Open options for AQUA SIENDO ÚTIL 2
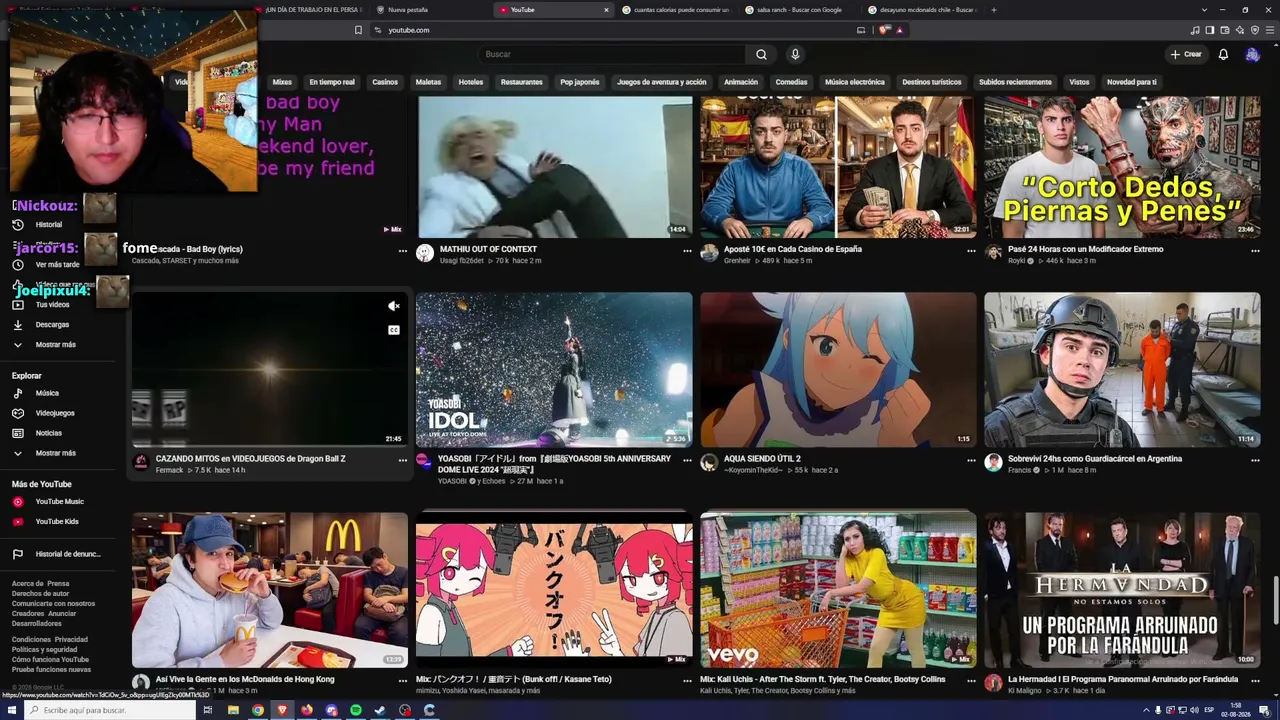 point(971,461)
